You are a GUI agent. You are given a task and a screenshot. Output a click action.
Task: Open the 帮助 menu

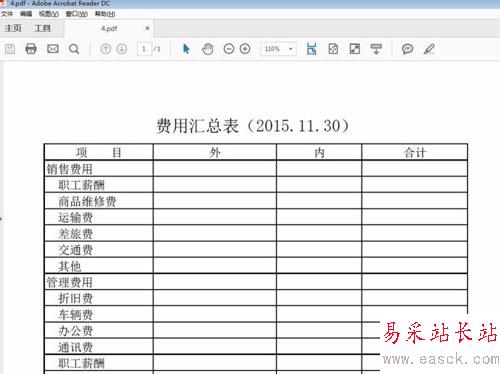(x=105, y=14)
